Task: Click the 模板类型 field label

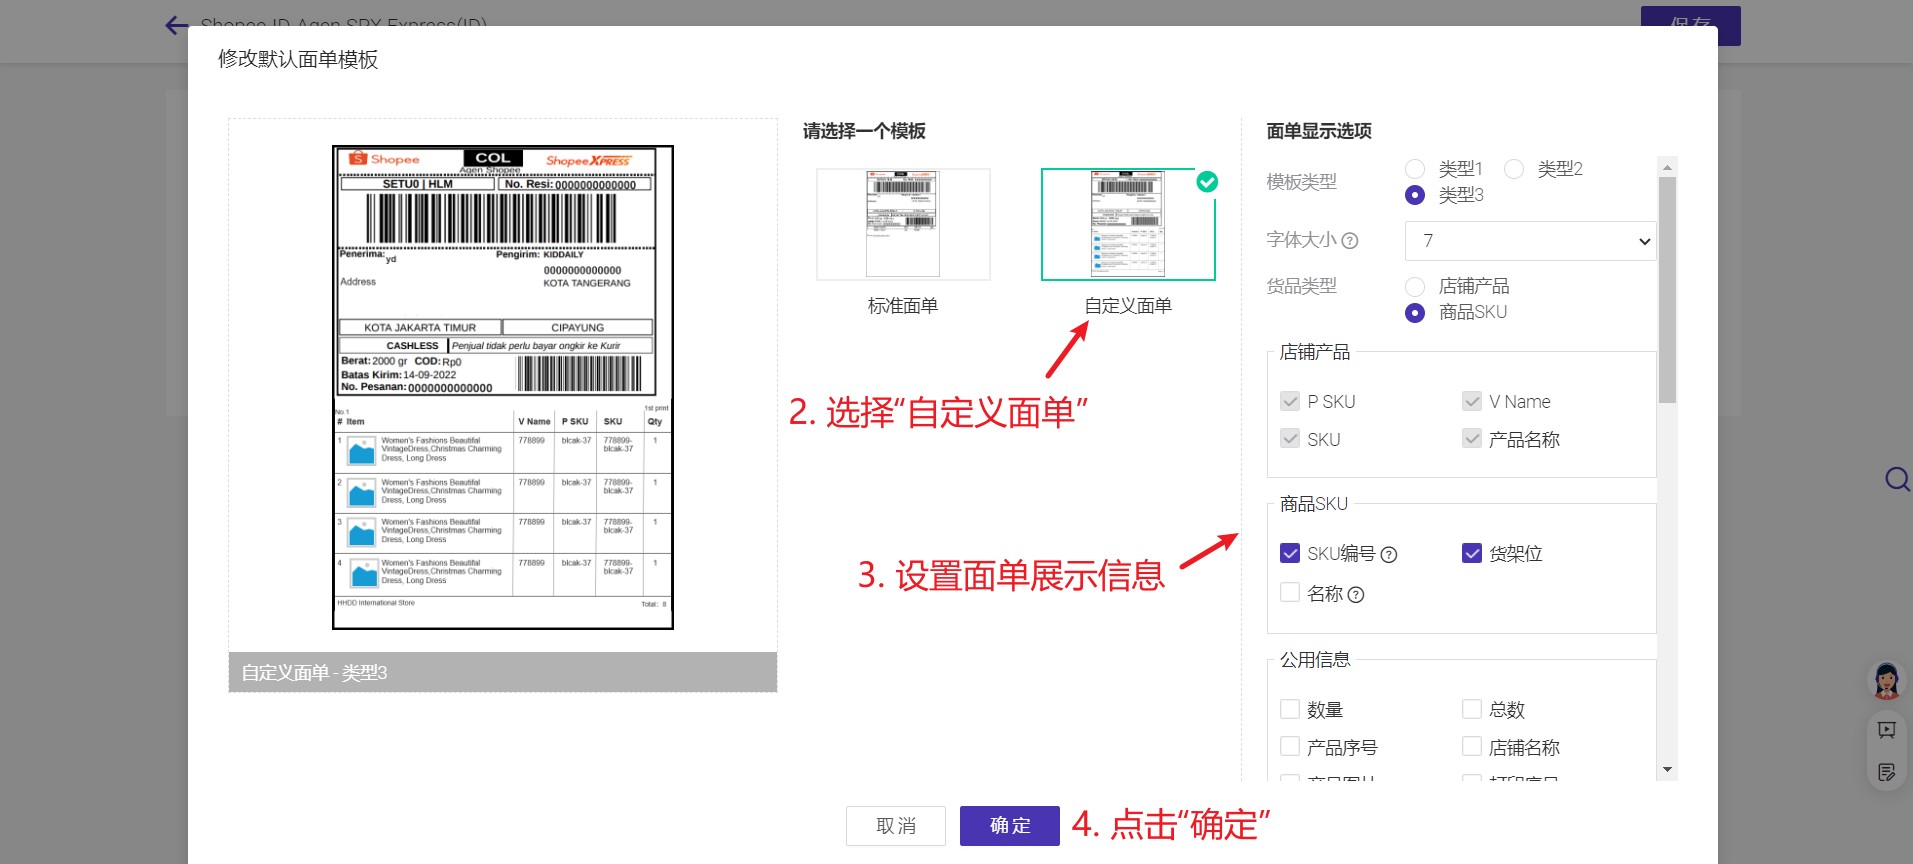Action: pyautogui.click(x=1301, y=182)
